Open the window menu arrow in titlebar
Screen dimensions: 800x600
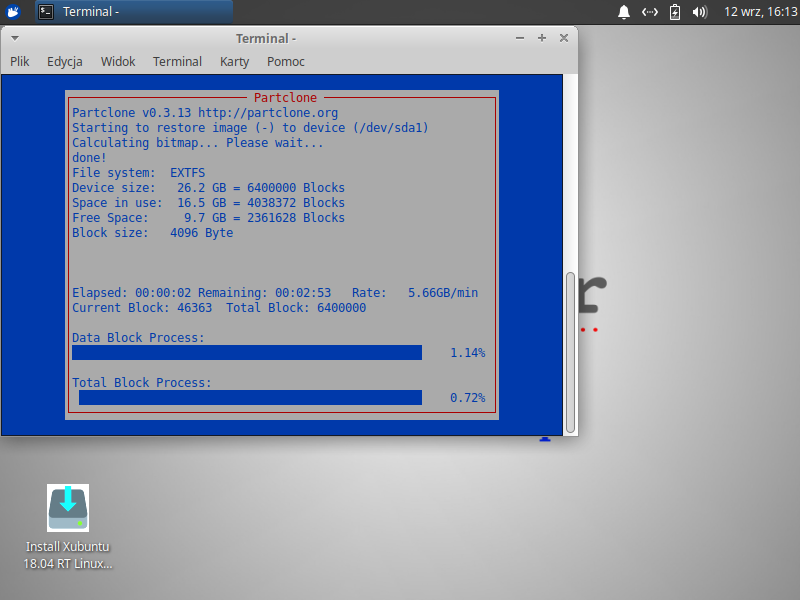15,38
